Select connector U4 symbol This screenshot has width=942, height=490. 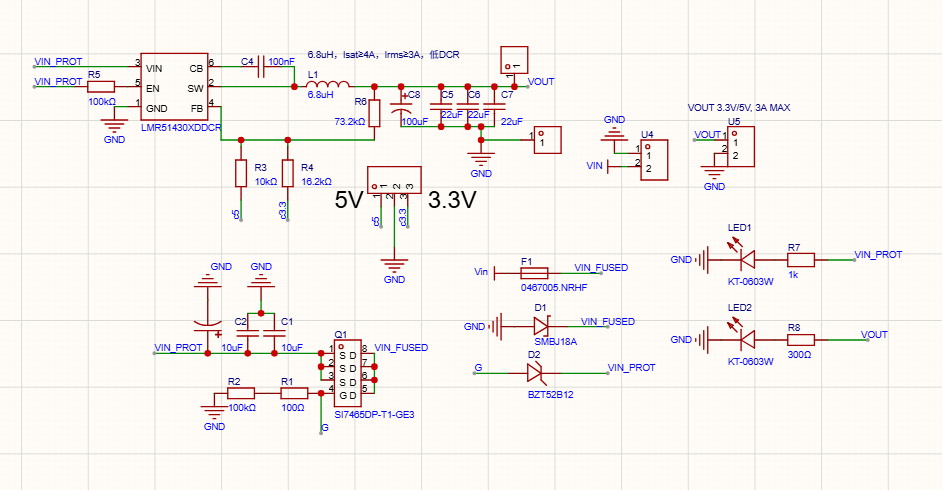coord(654,160)
